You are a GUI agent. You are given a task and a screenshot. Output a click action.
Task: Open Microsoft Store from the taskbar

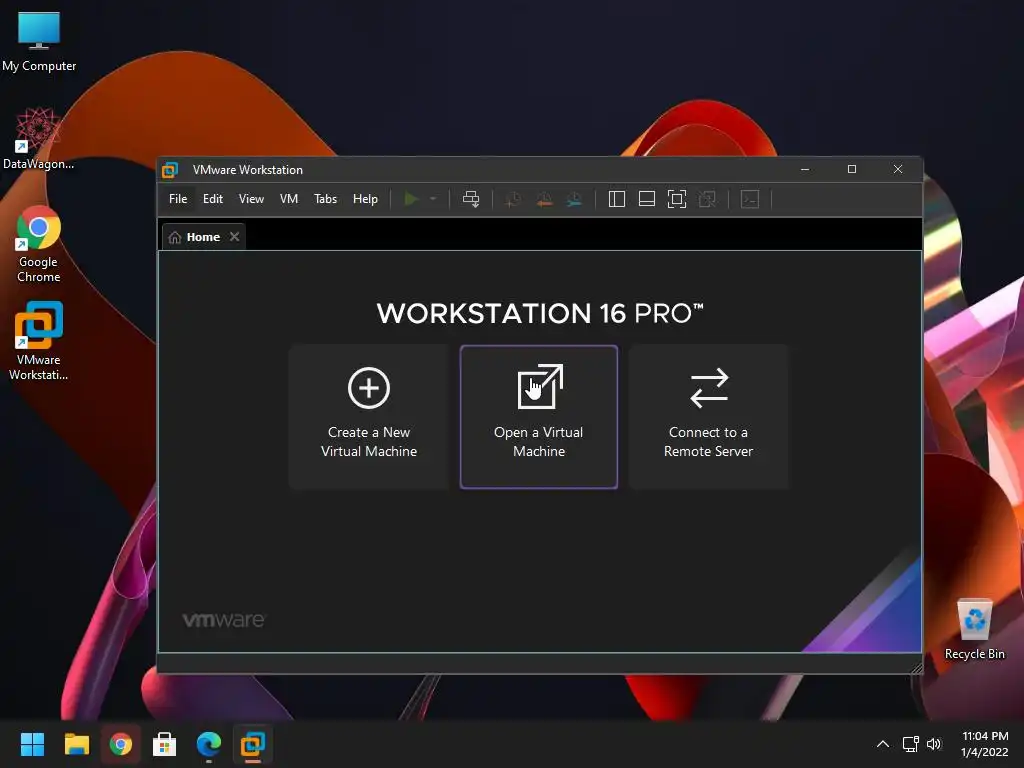(x=165, y=744)
